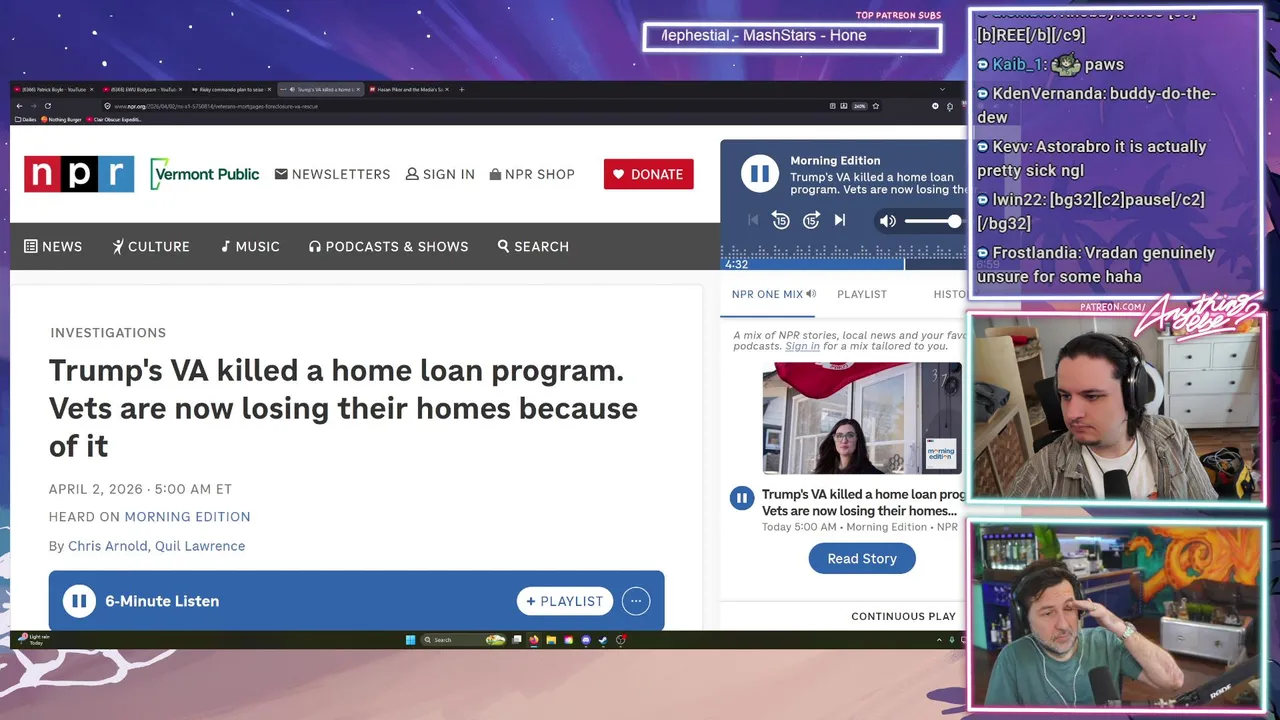
Task: Open NPR Sign In link
Action: click(440, 174)
